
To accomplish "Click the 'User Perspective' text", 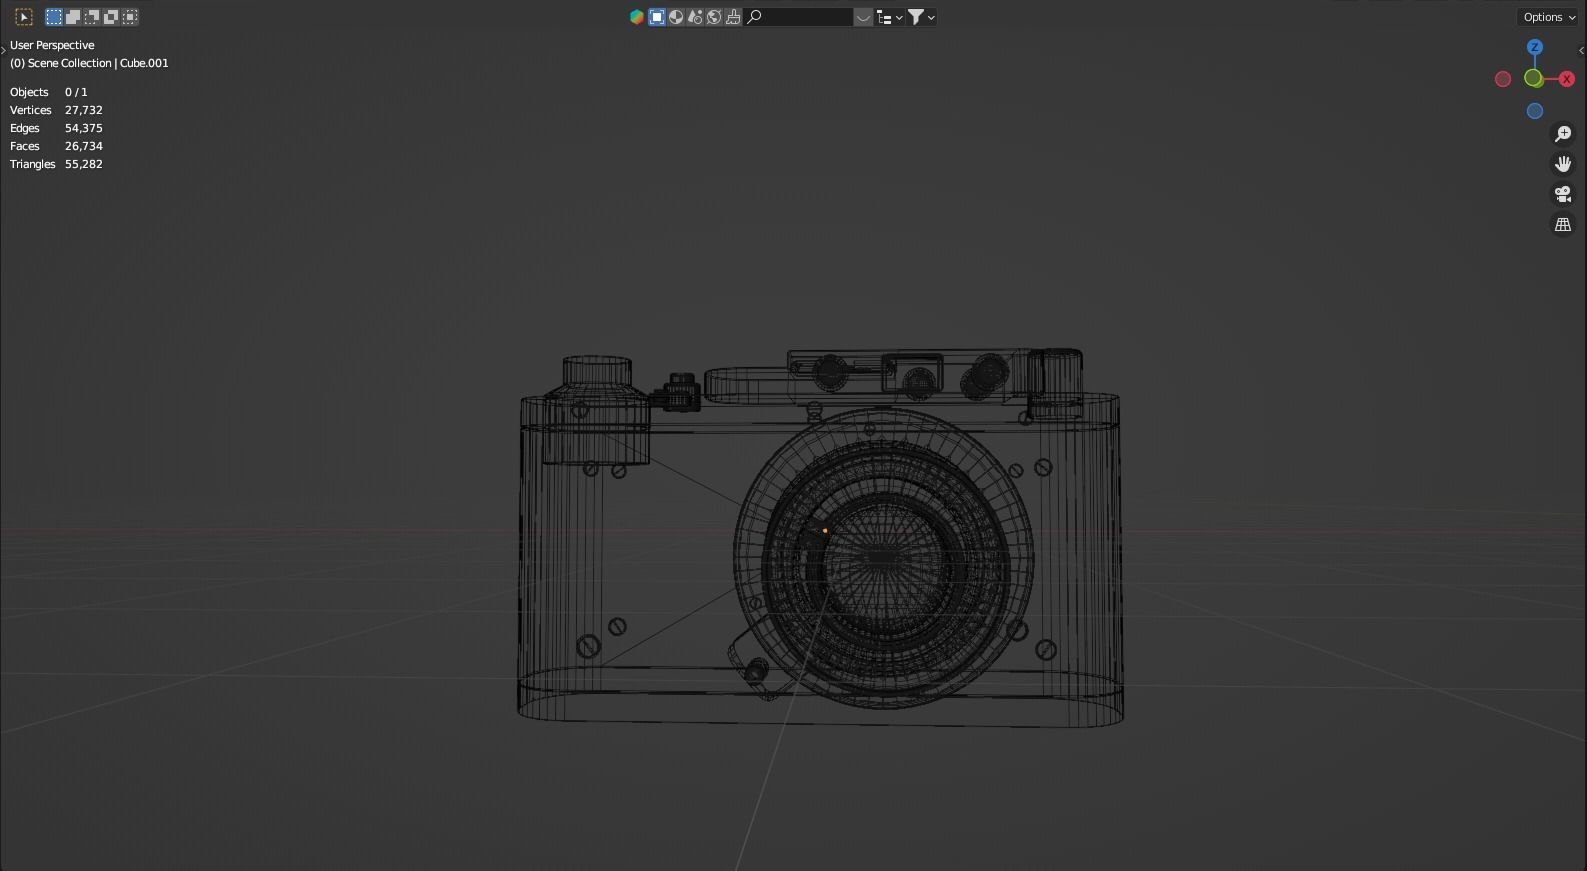I will tap(52, 45).
